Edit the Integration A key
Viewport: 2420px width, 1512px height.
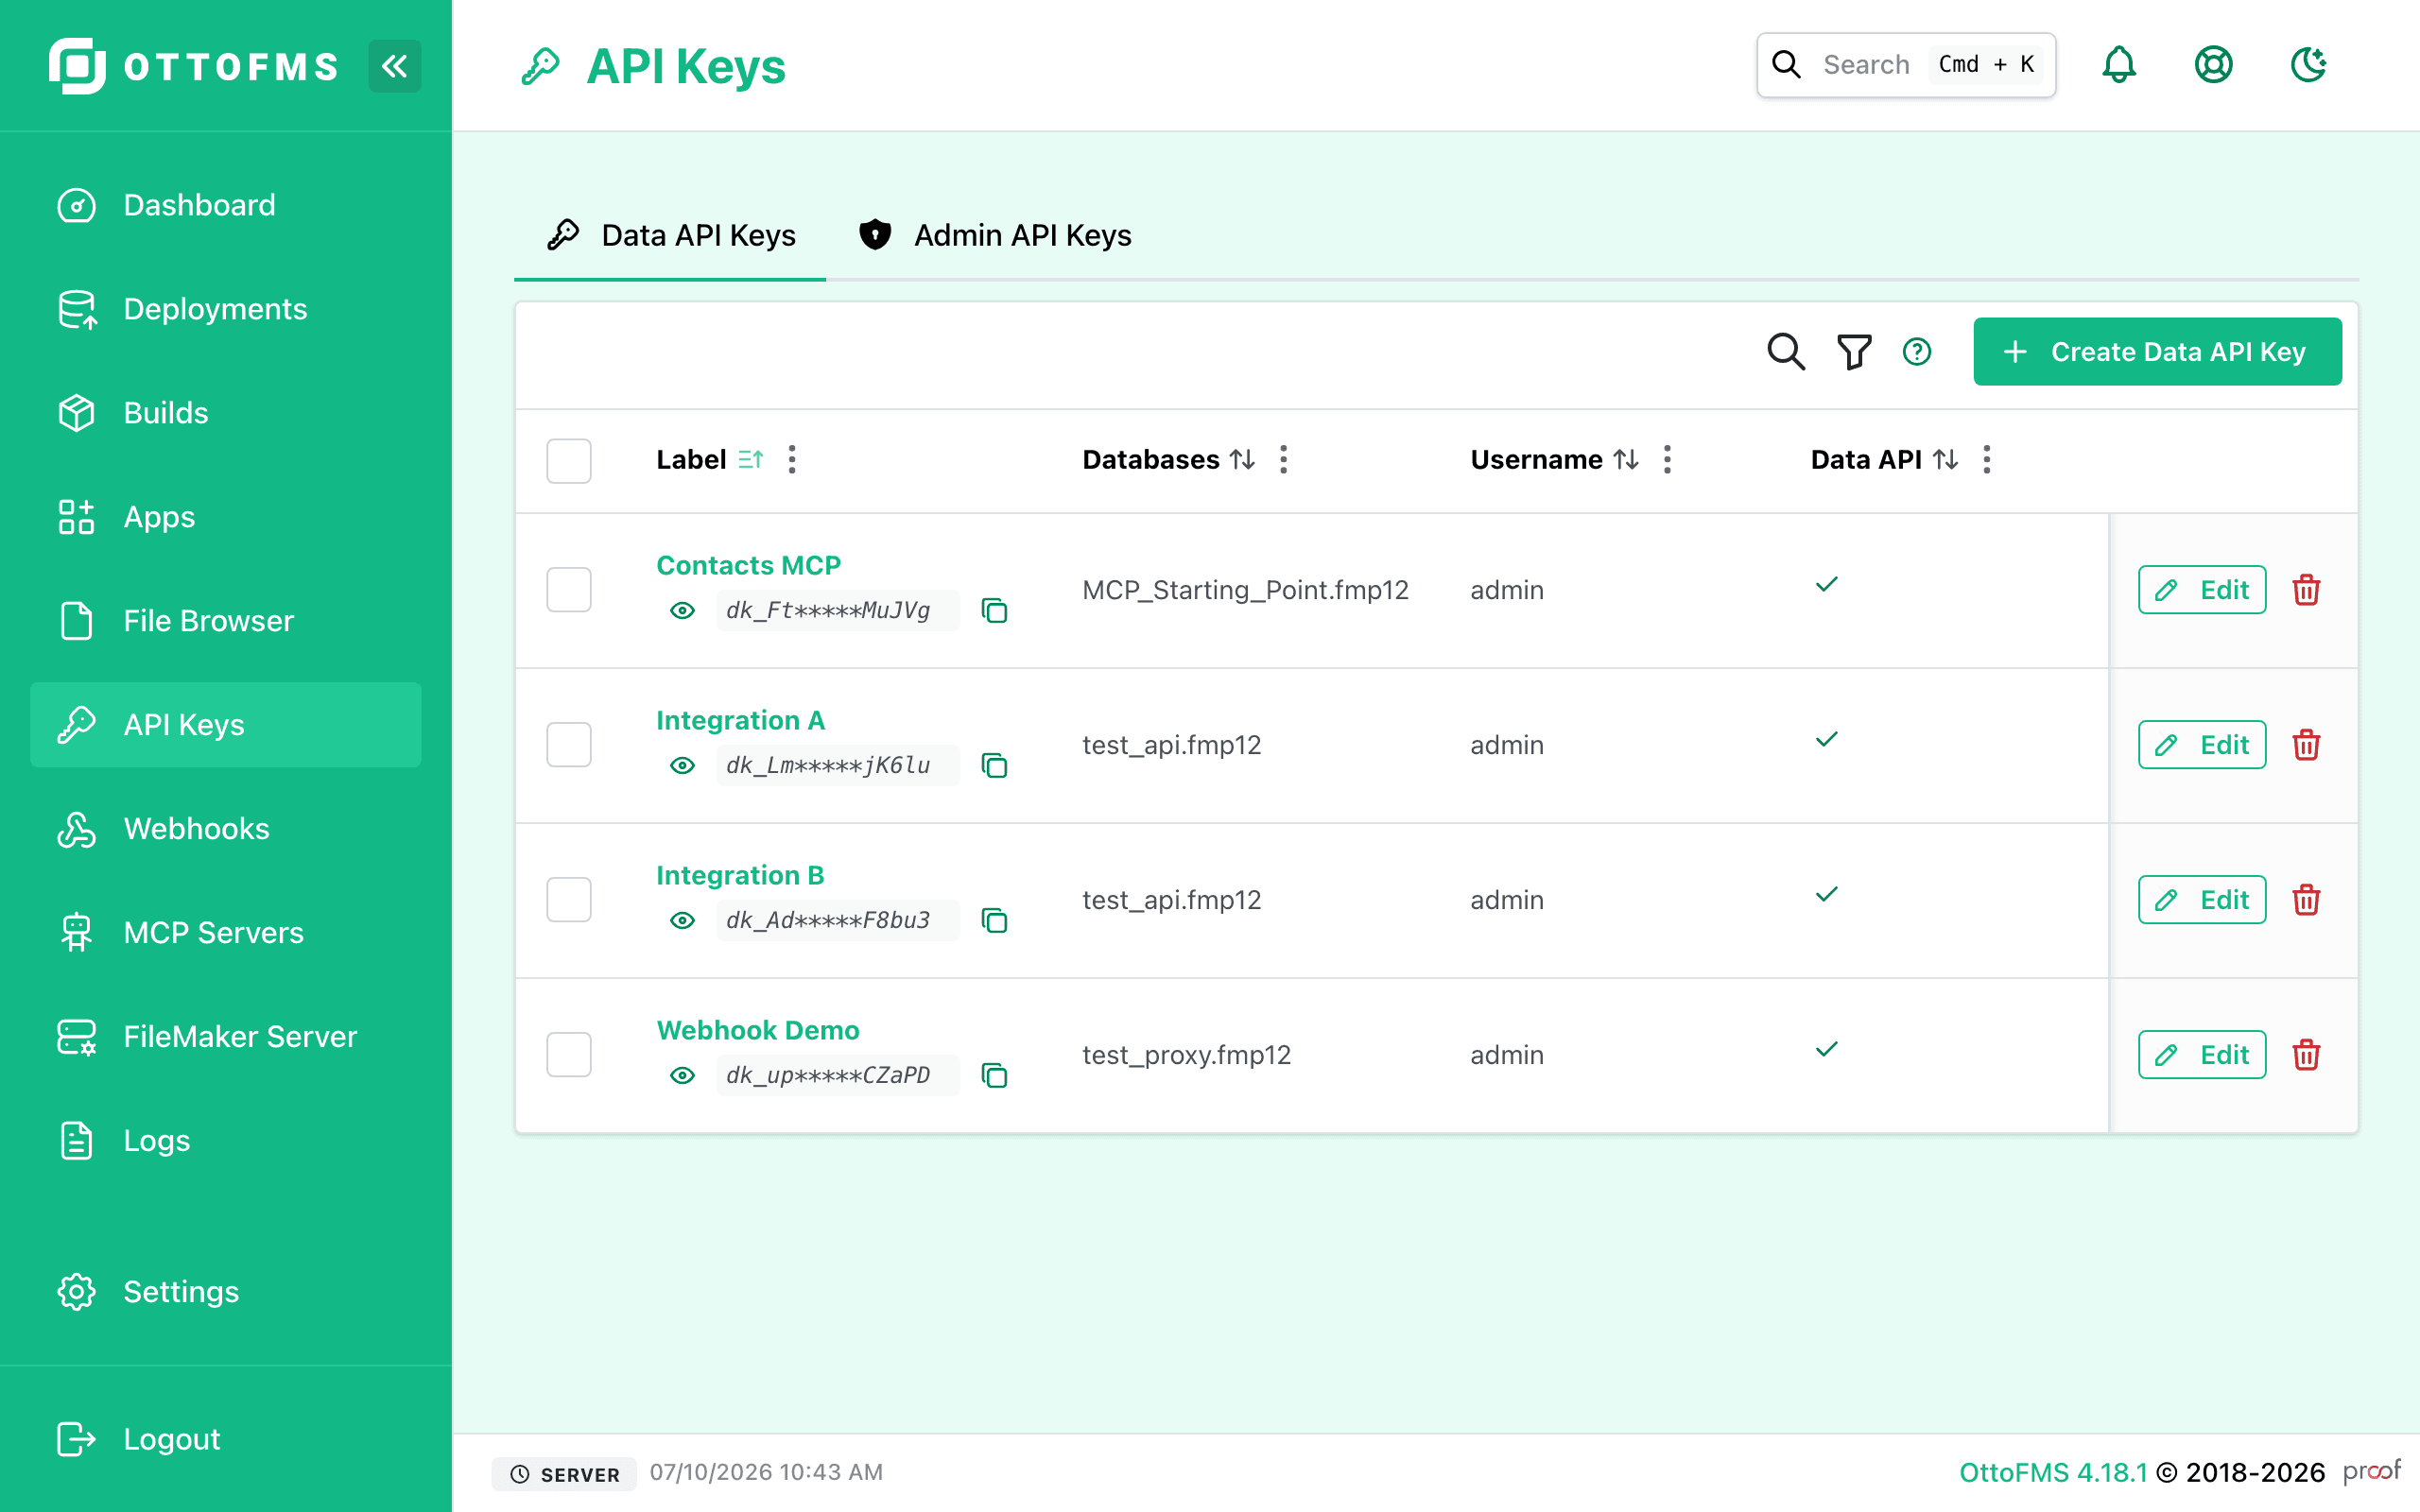(2202, 745)
